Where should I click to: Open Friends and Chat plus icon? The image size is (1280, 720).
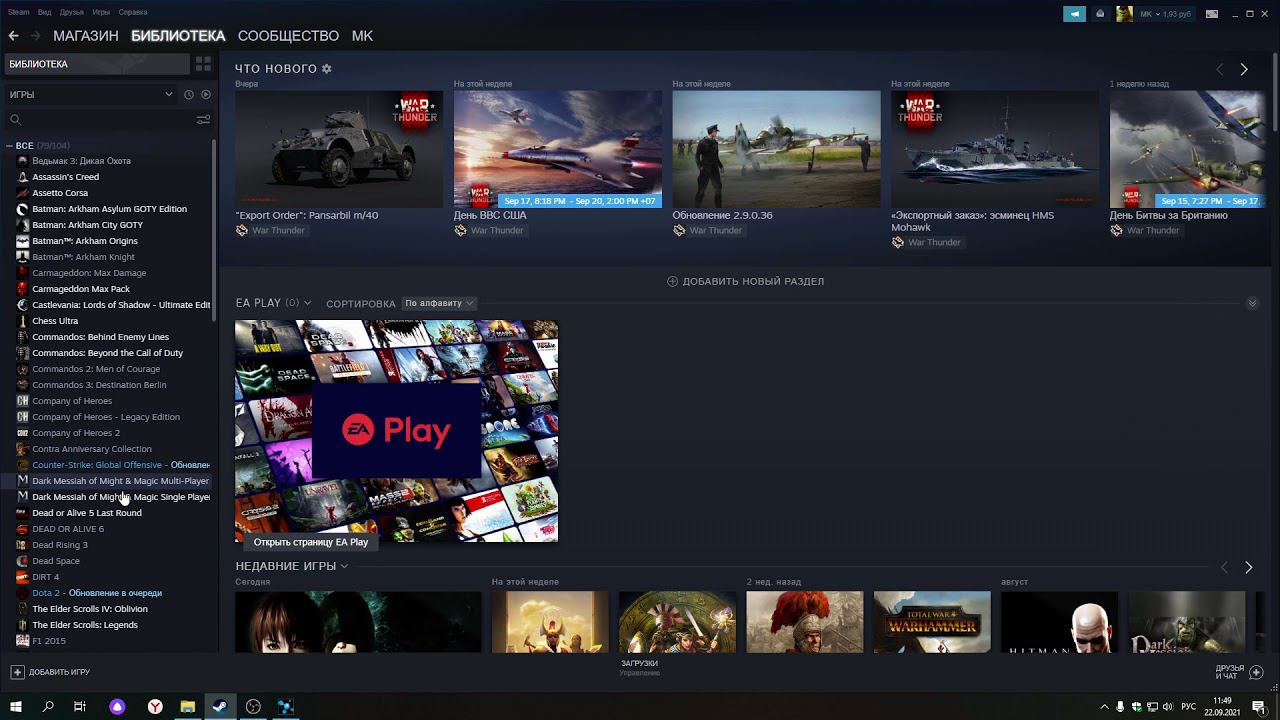(x=1257, y=672)
